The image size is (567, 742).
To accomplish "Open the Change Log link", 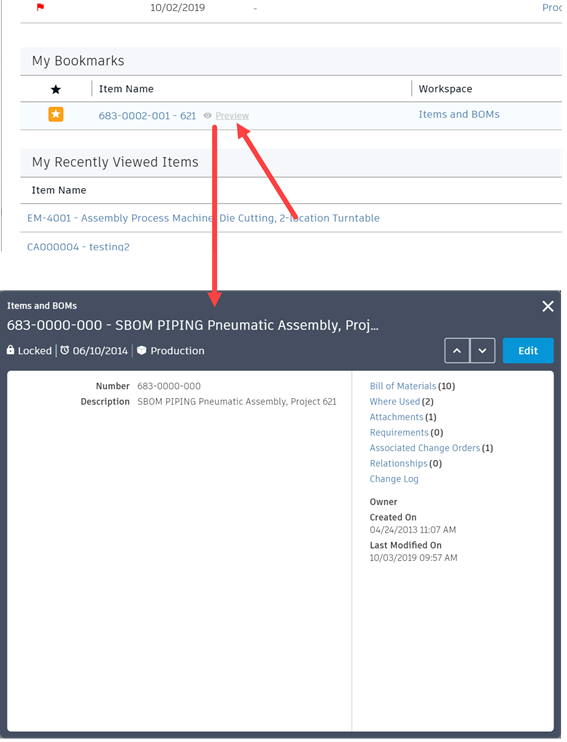I will [x=394, y=479].
